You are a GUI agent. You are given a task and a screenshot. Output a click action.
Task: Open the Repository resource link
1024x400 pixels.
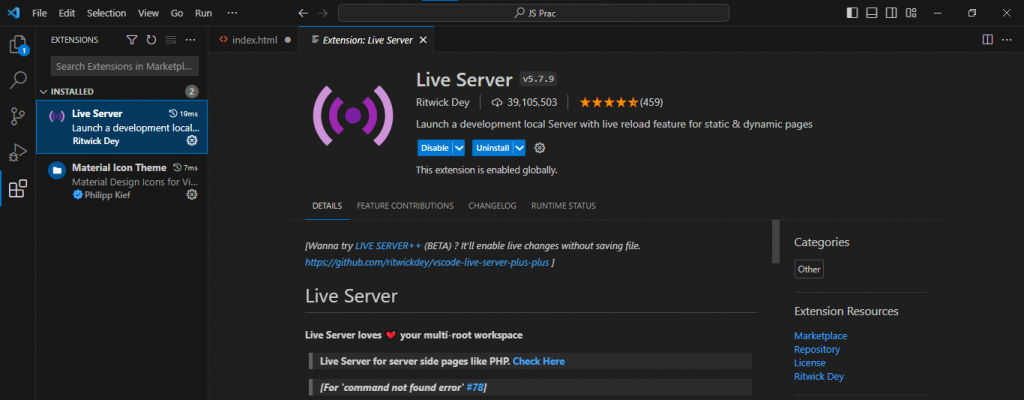pyautogui.click(x=817, y=350)
